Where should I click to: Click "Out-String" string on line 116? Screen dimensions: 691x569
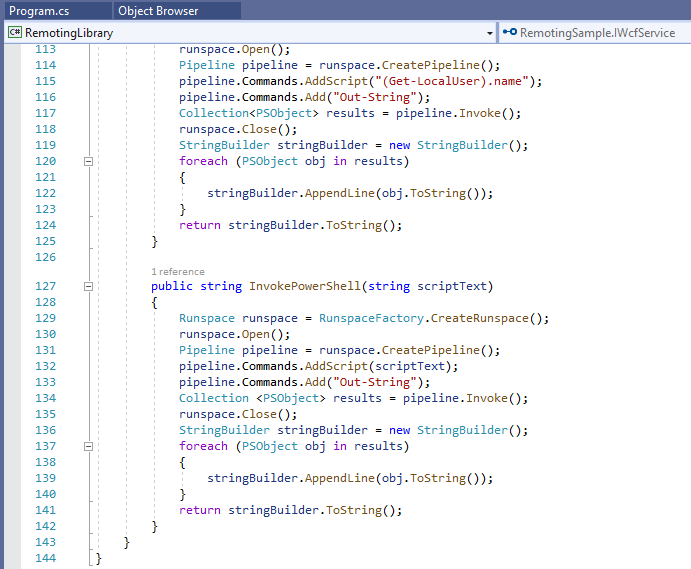point(375,97)
